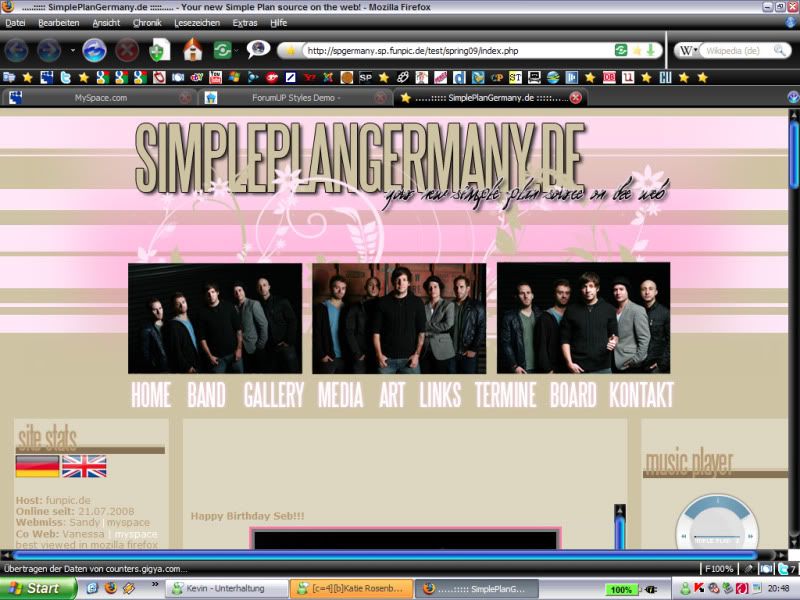
Task: Click the ART navigation link
Action: (392, 394)
